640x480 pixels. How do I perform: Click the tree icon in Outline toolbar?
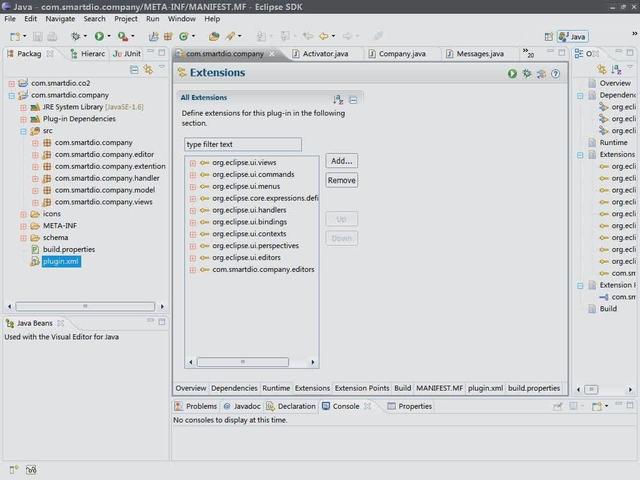602,70
